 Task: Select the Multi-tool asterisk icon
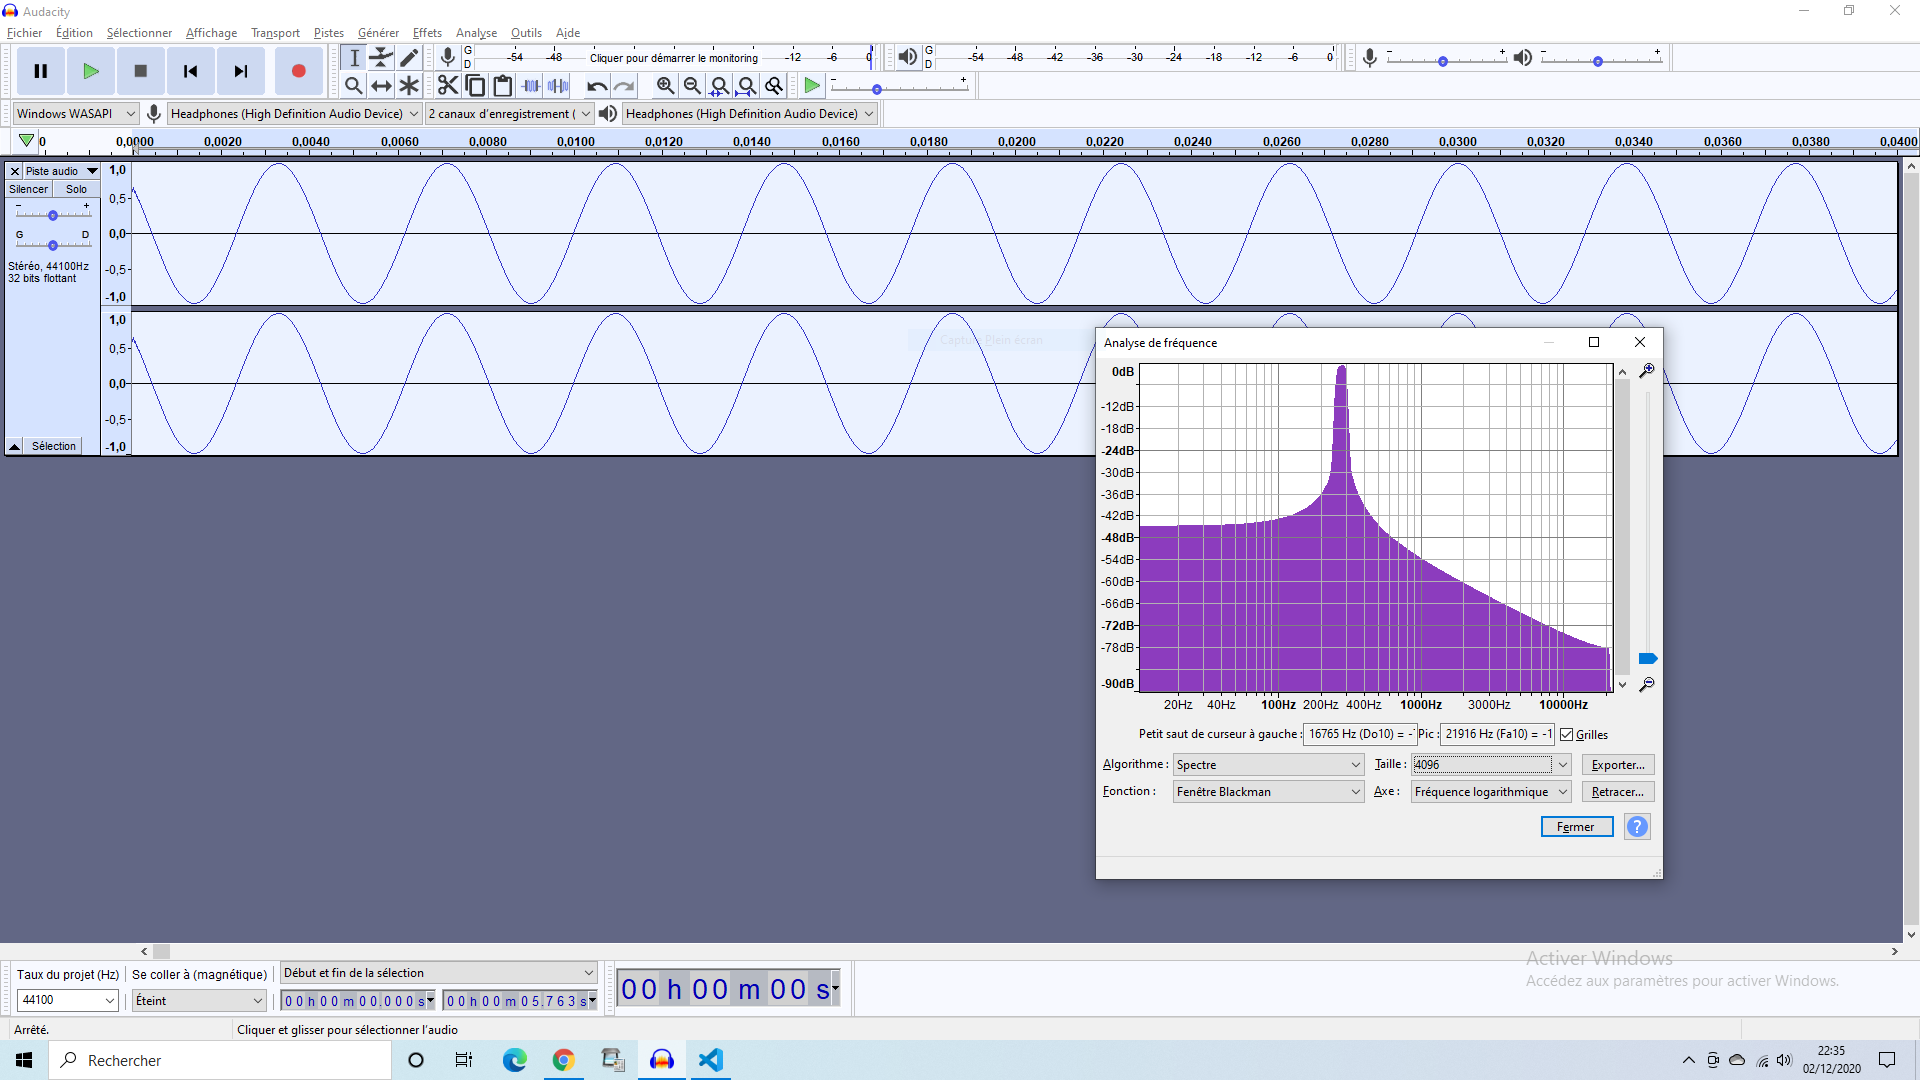tap(408, 86)
